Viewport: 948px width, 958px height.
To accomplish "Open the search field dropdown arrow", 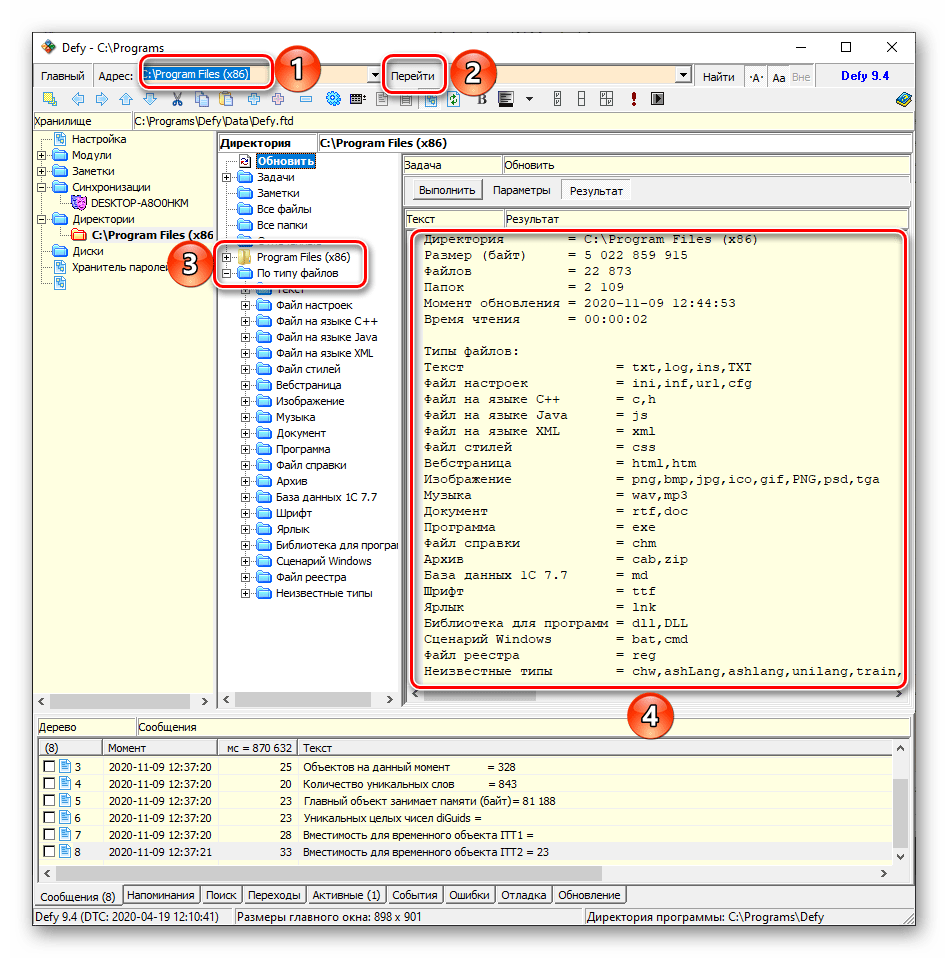I will 684,75.
